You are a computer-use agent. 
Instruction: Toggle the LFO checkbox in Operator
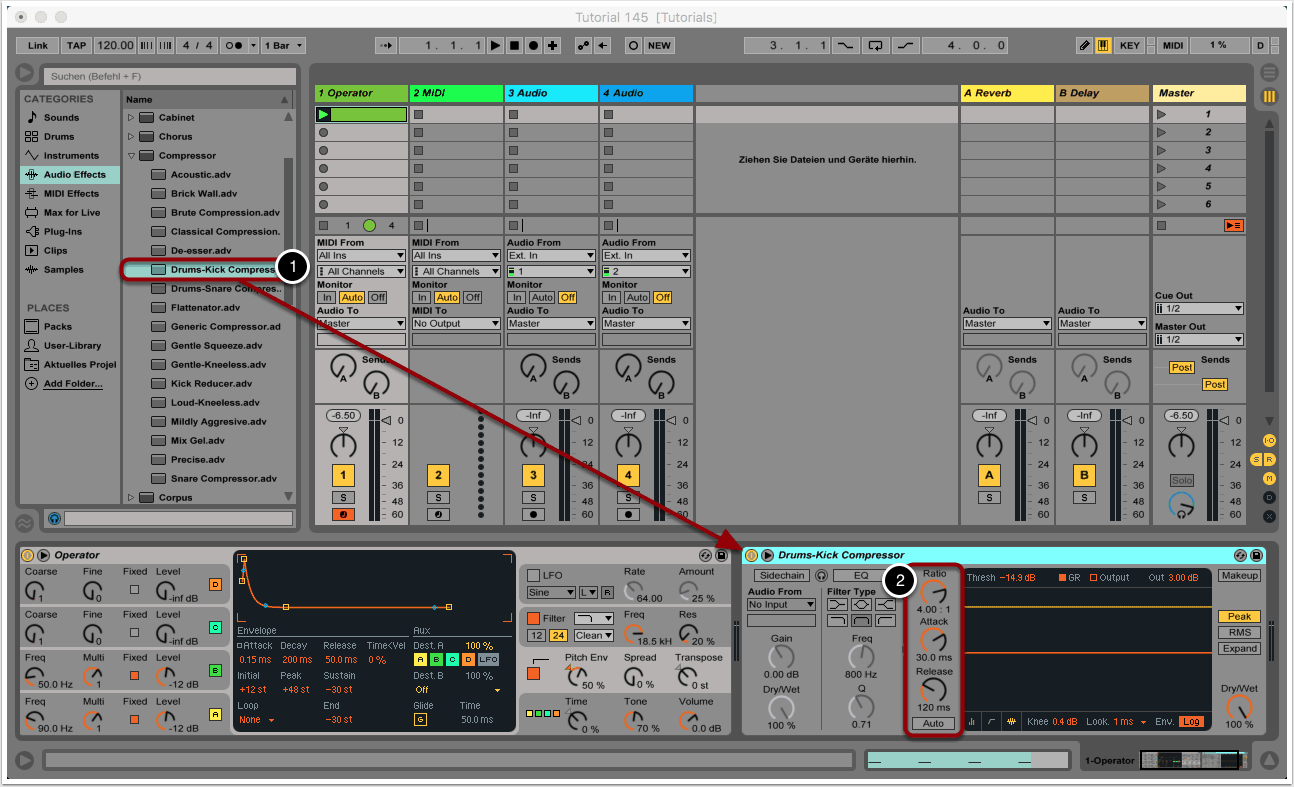click(x=533, y=575)
